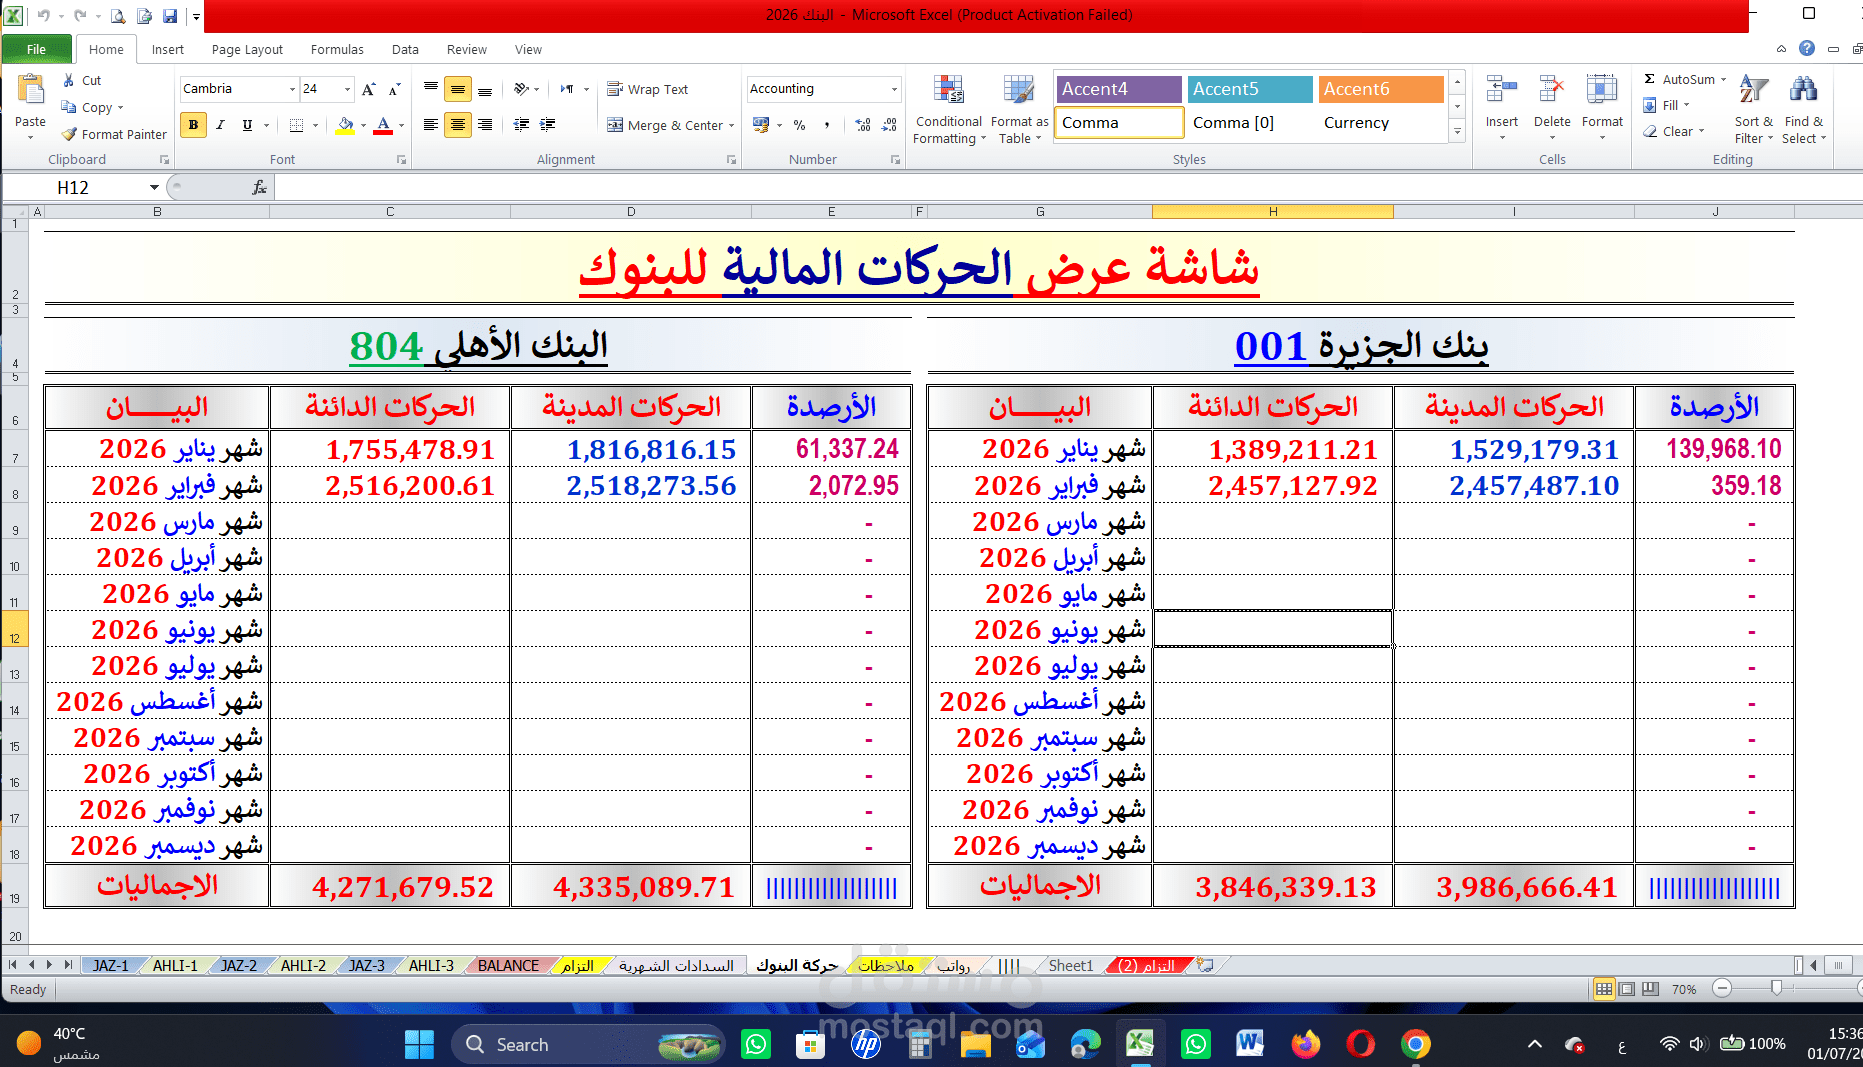Click Increase Decimal icon

coord(862,125)
